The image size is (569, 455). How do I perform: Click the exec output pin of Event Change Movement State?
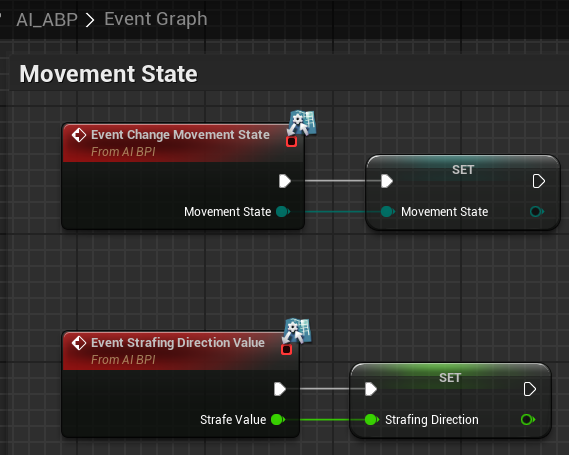click(x=285, y=181)
